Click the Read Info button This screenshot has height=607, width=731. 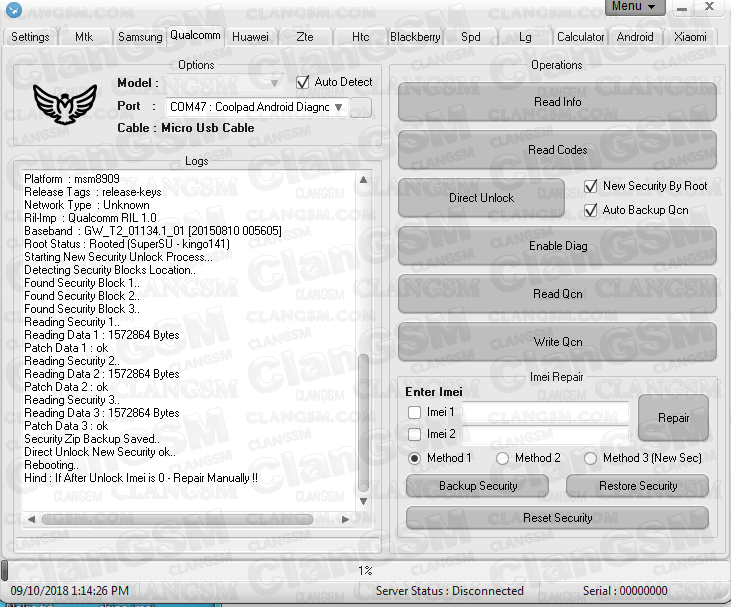(557, 102)
